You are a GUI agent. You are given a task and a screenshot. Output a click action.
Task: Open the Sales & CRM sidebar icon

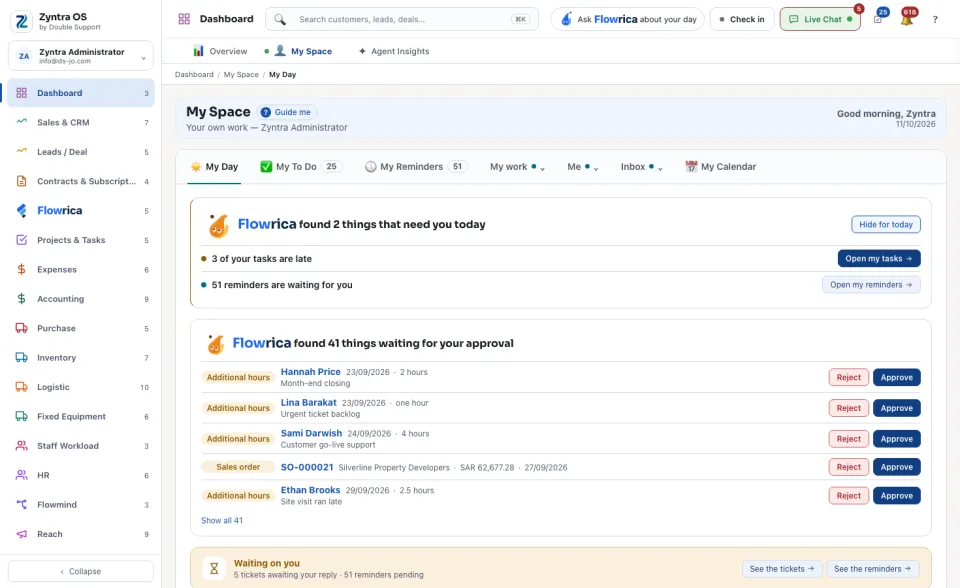click(x=21, y=122)
